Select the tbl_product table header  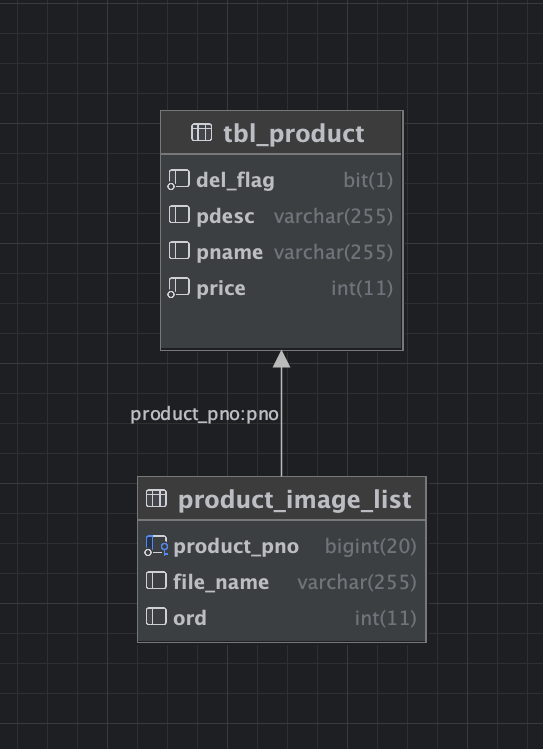282,133
